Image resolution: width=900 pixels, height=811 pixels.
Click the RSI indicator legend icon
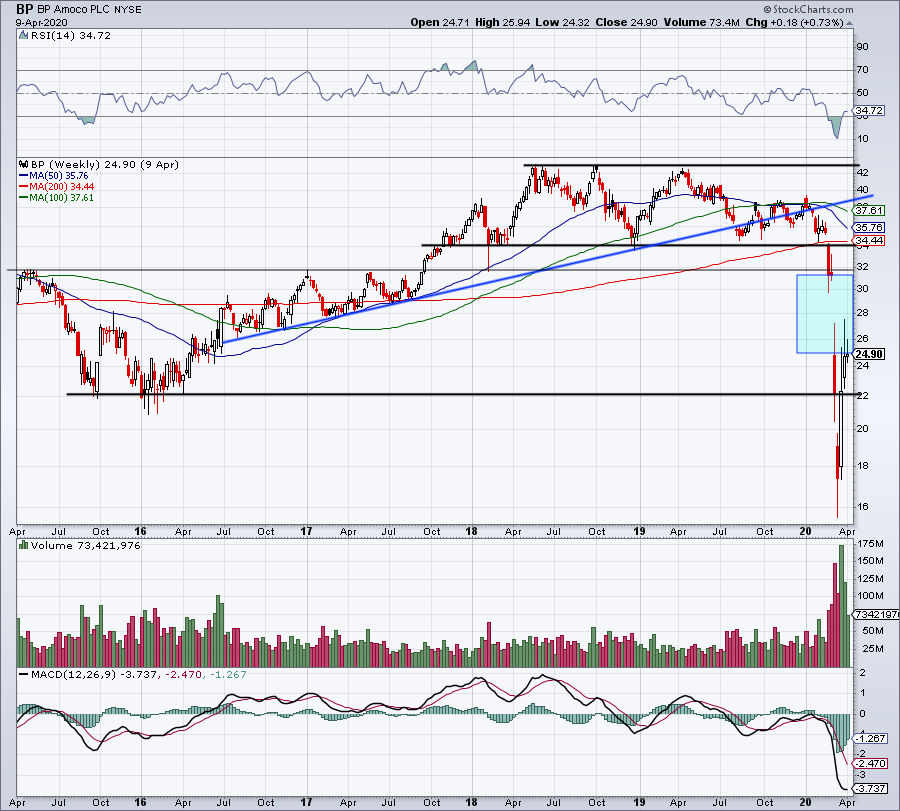(x=23, y=36)
